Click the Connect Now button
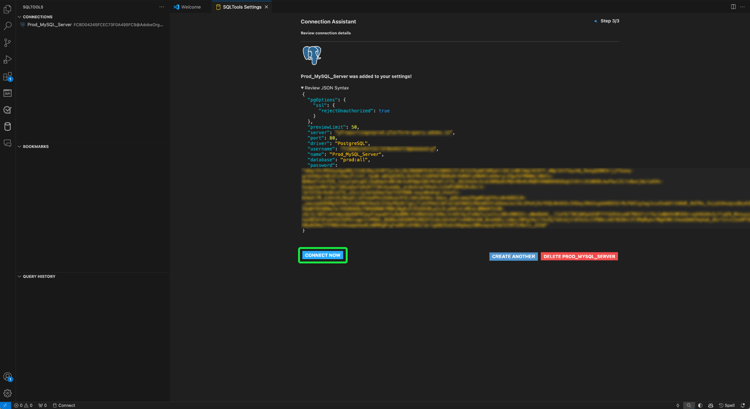Image resolution: width=750 pixels, height=409 pixels. [323, 255]
